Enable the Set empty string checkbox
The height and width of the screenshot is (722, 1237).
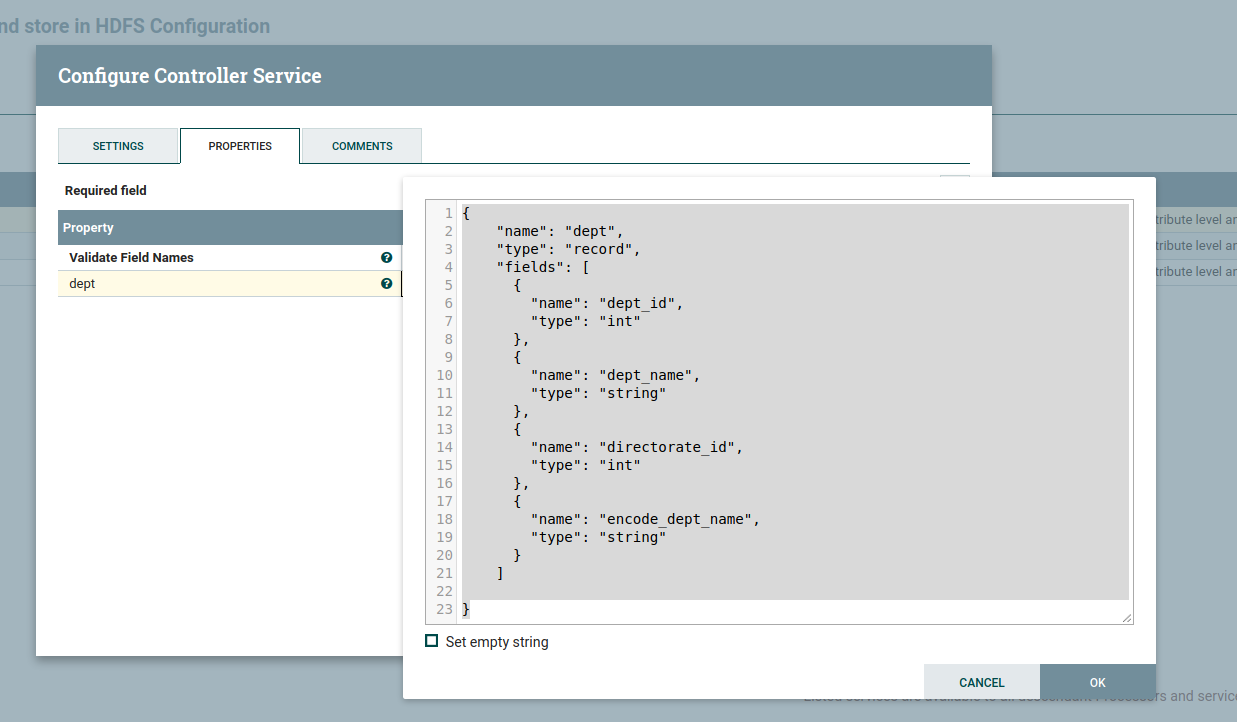click(432, 641)
